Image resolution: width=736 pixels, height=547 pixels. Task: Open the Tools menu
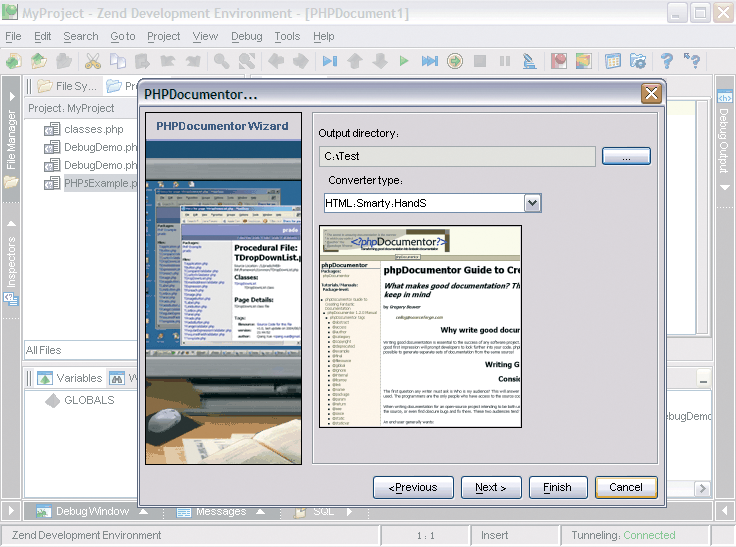[287, 36]
